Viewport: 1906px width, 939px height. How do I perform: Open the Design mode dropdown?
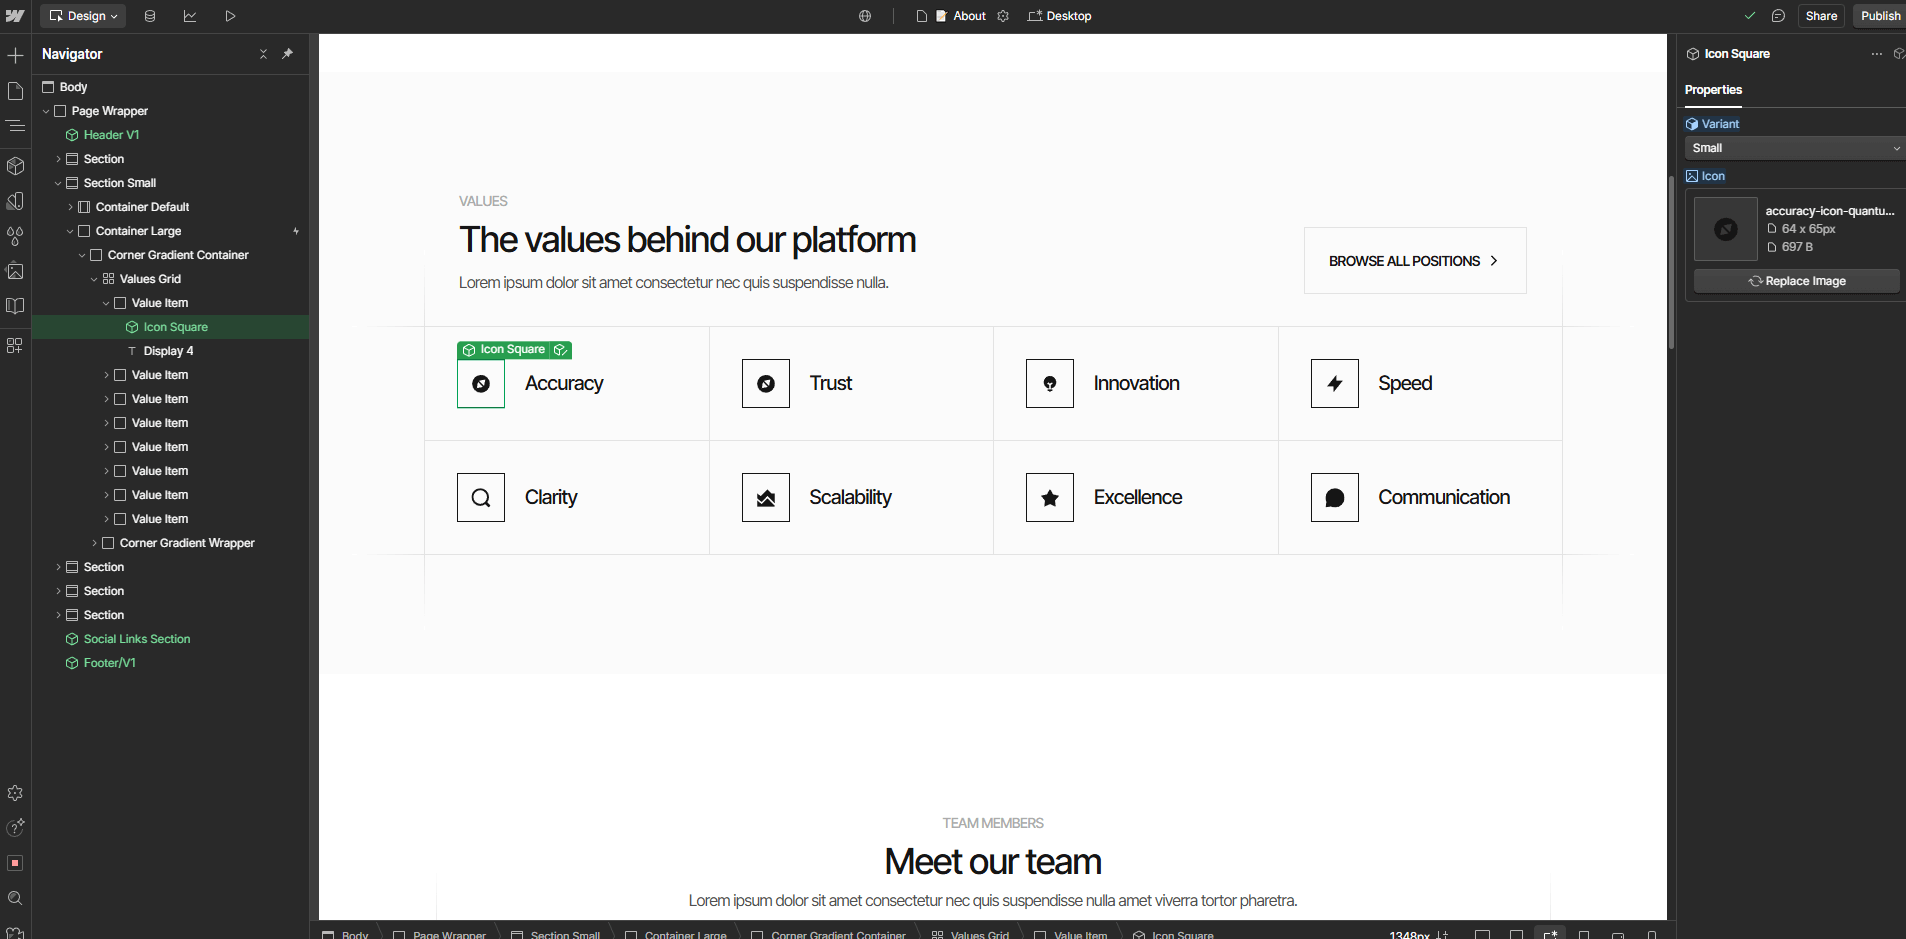pos(84,16)
